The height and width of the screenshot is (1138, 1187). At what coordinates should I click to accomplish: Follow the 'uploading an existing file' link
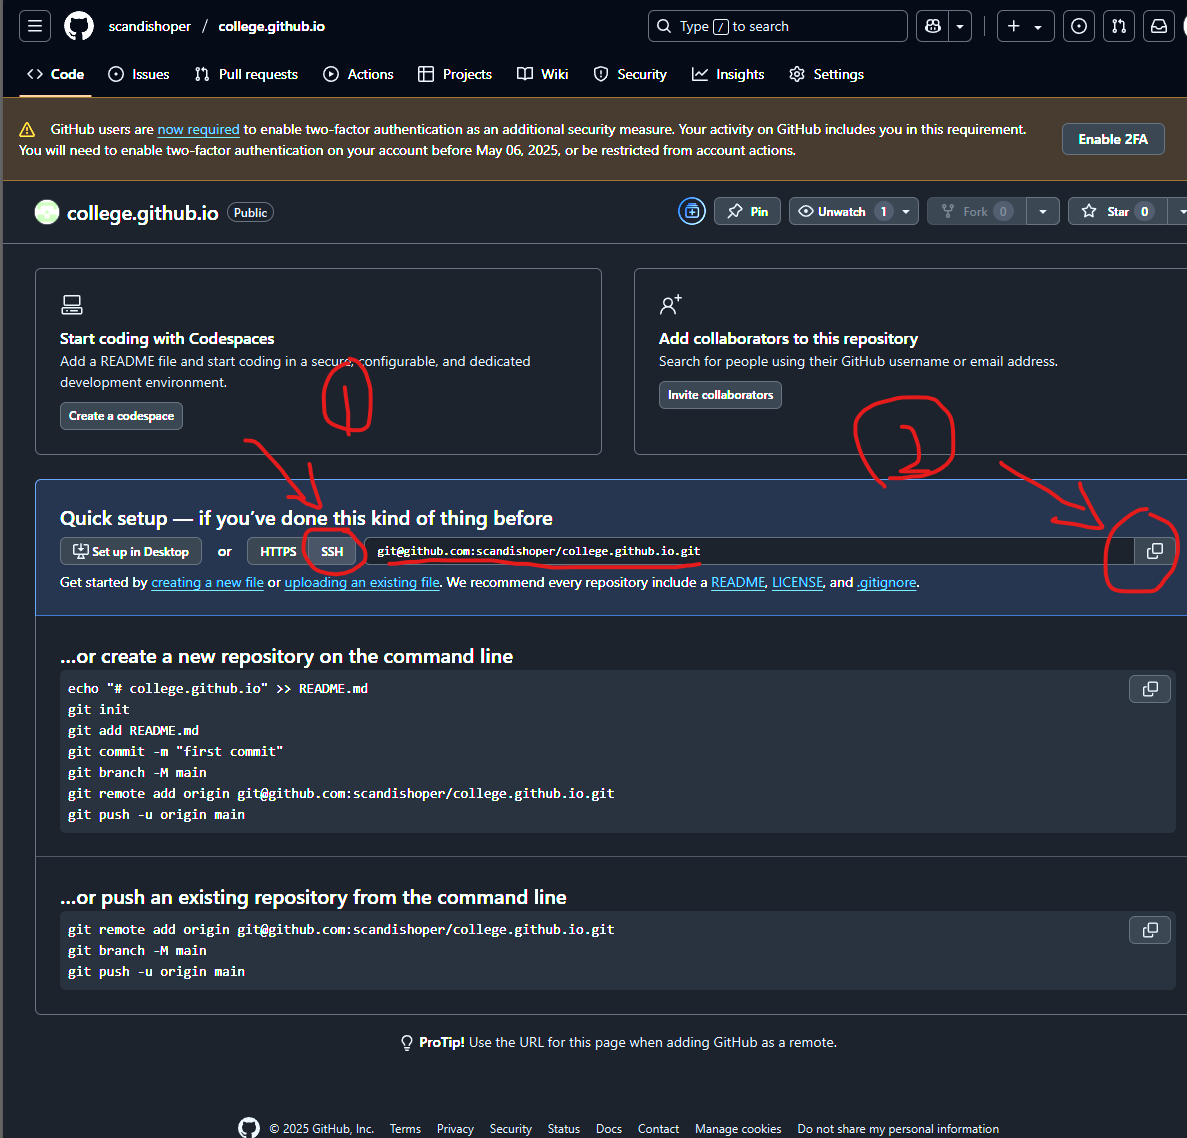362,582
